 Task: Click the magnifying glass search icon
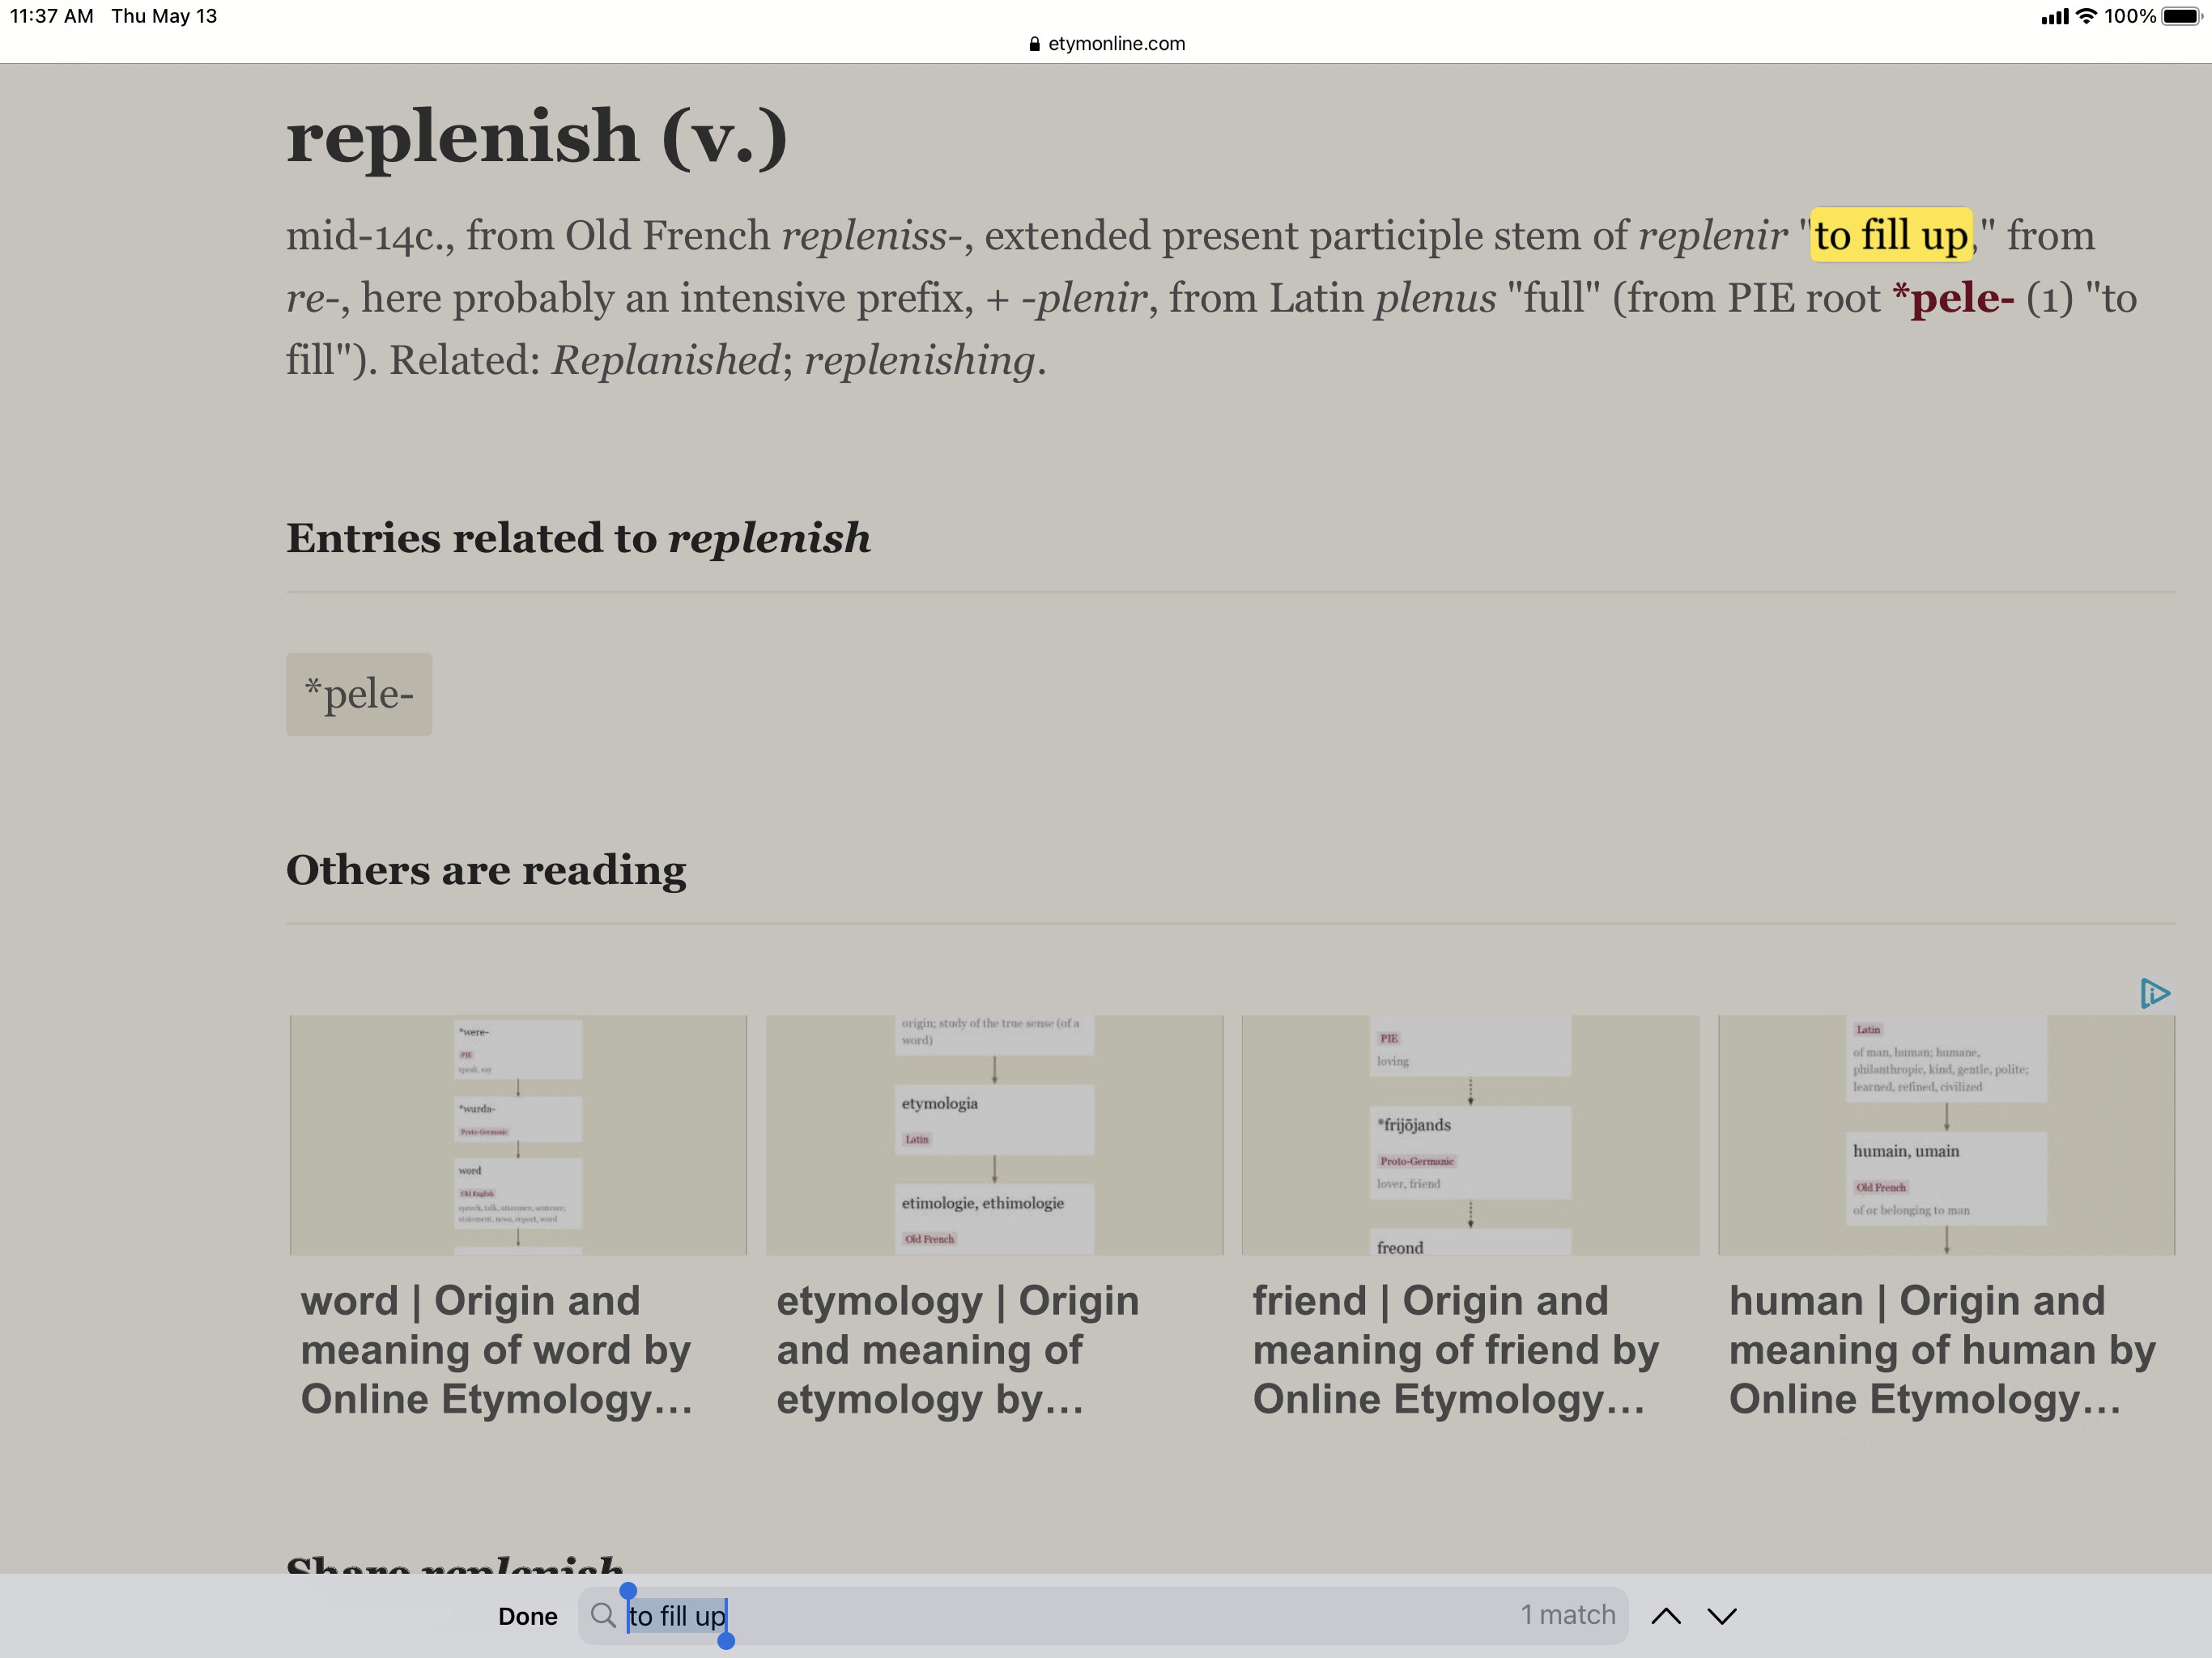click(602, 1615)
